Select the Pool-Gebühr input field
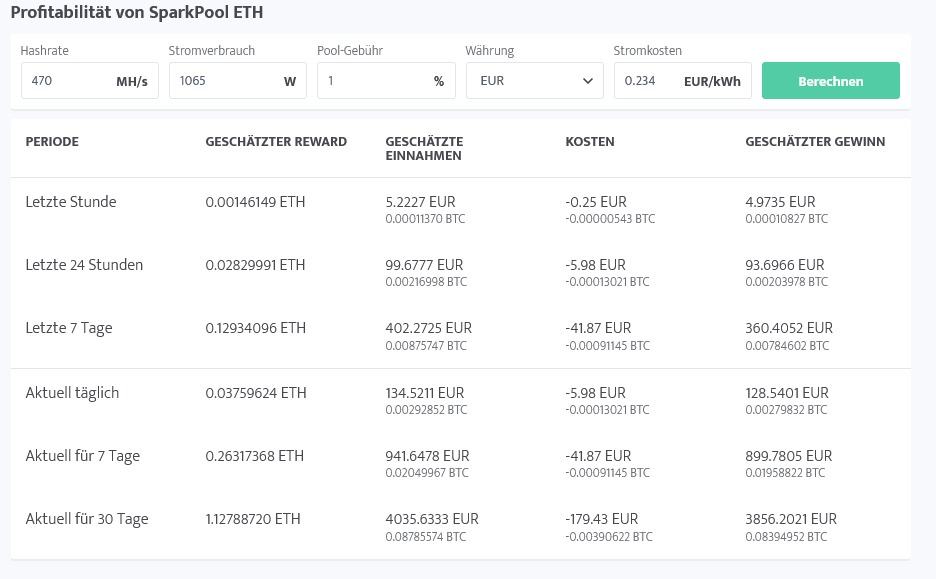The height and width of the screenshot is (579, 936). point(372,81)
